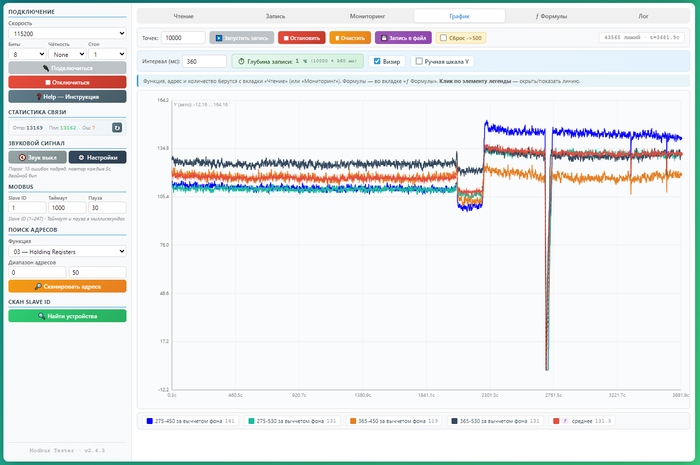Toggle the Визир checkbox
Screen dimensions: 700x465
point(377,61)
